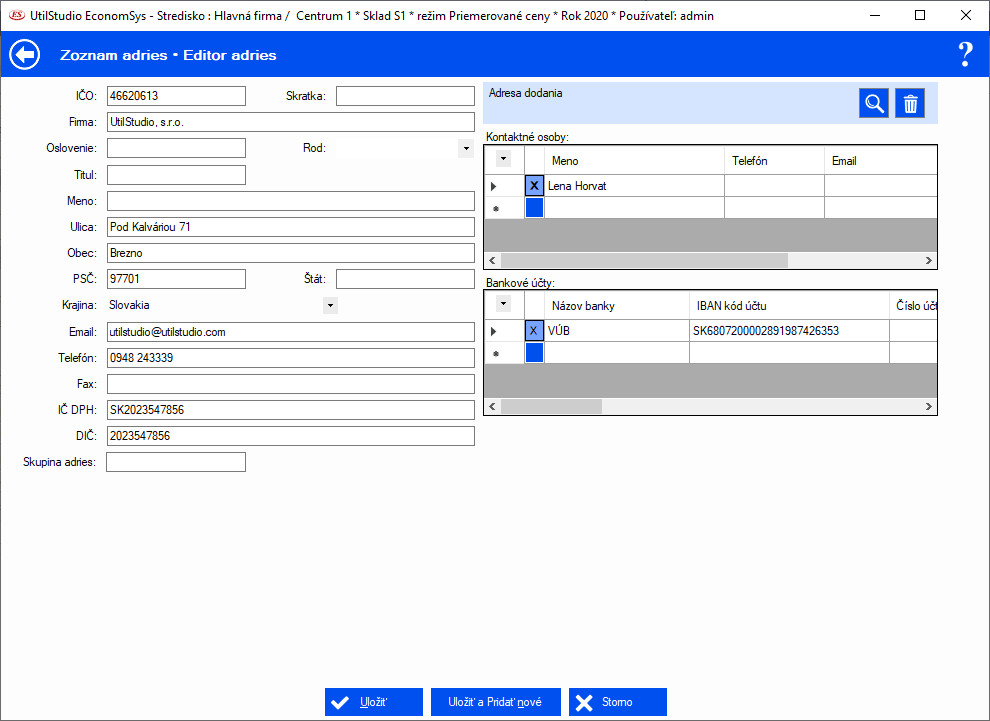This screenshot has height=721, width=990.
Task: Remove VÚB bank account with X icon
Action: tap(534, 331)
